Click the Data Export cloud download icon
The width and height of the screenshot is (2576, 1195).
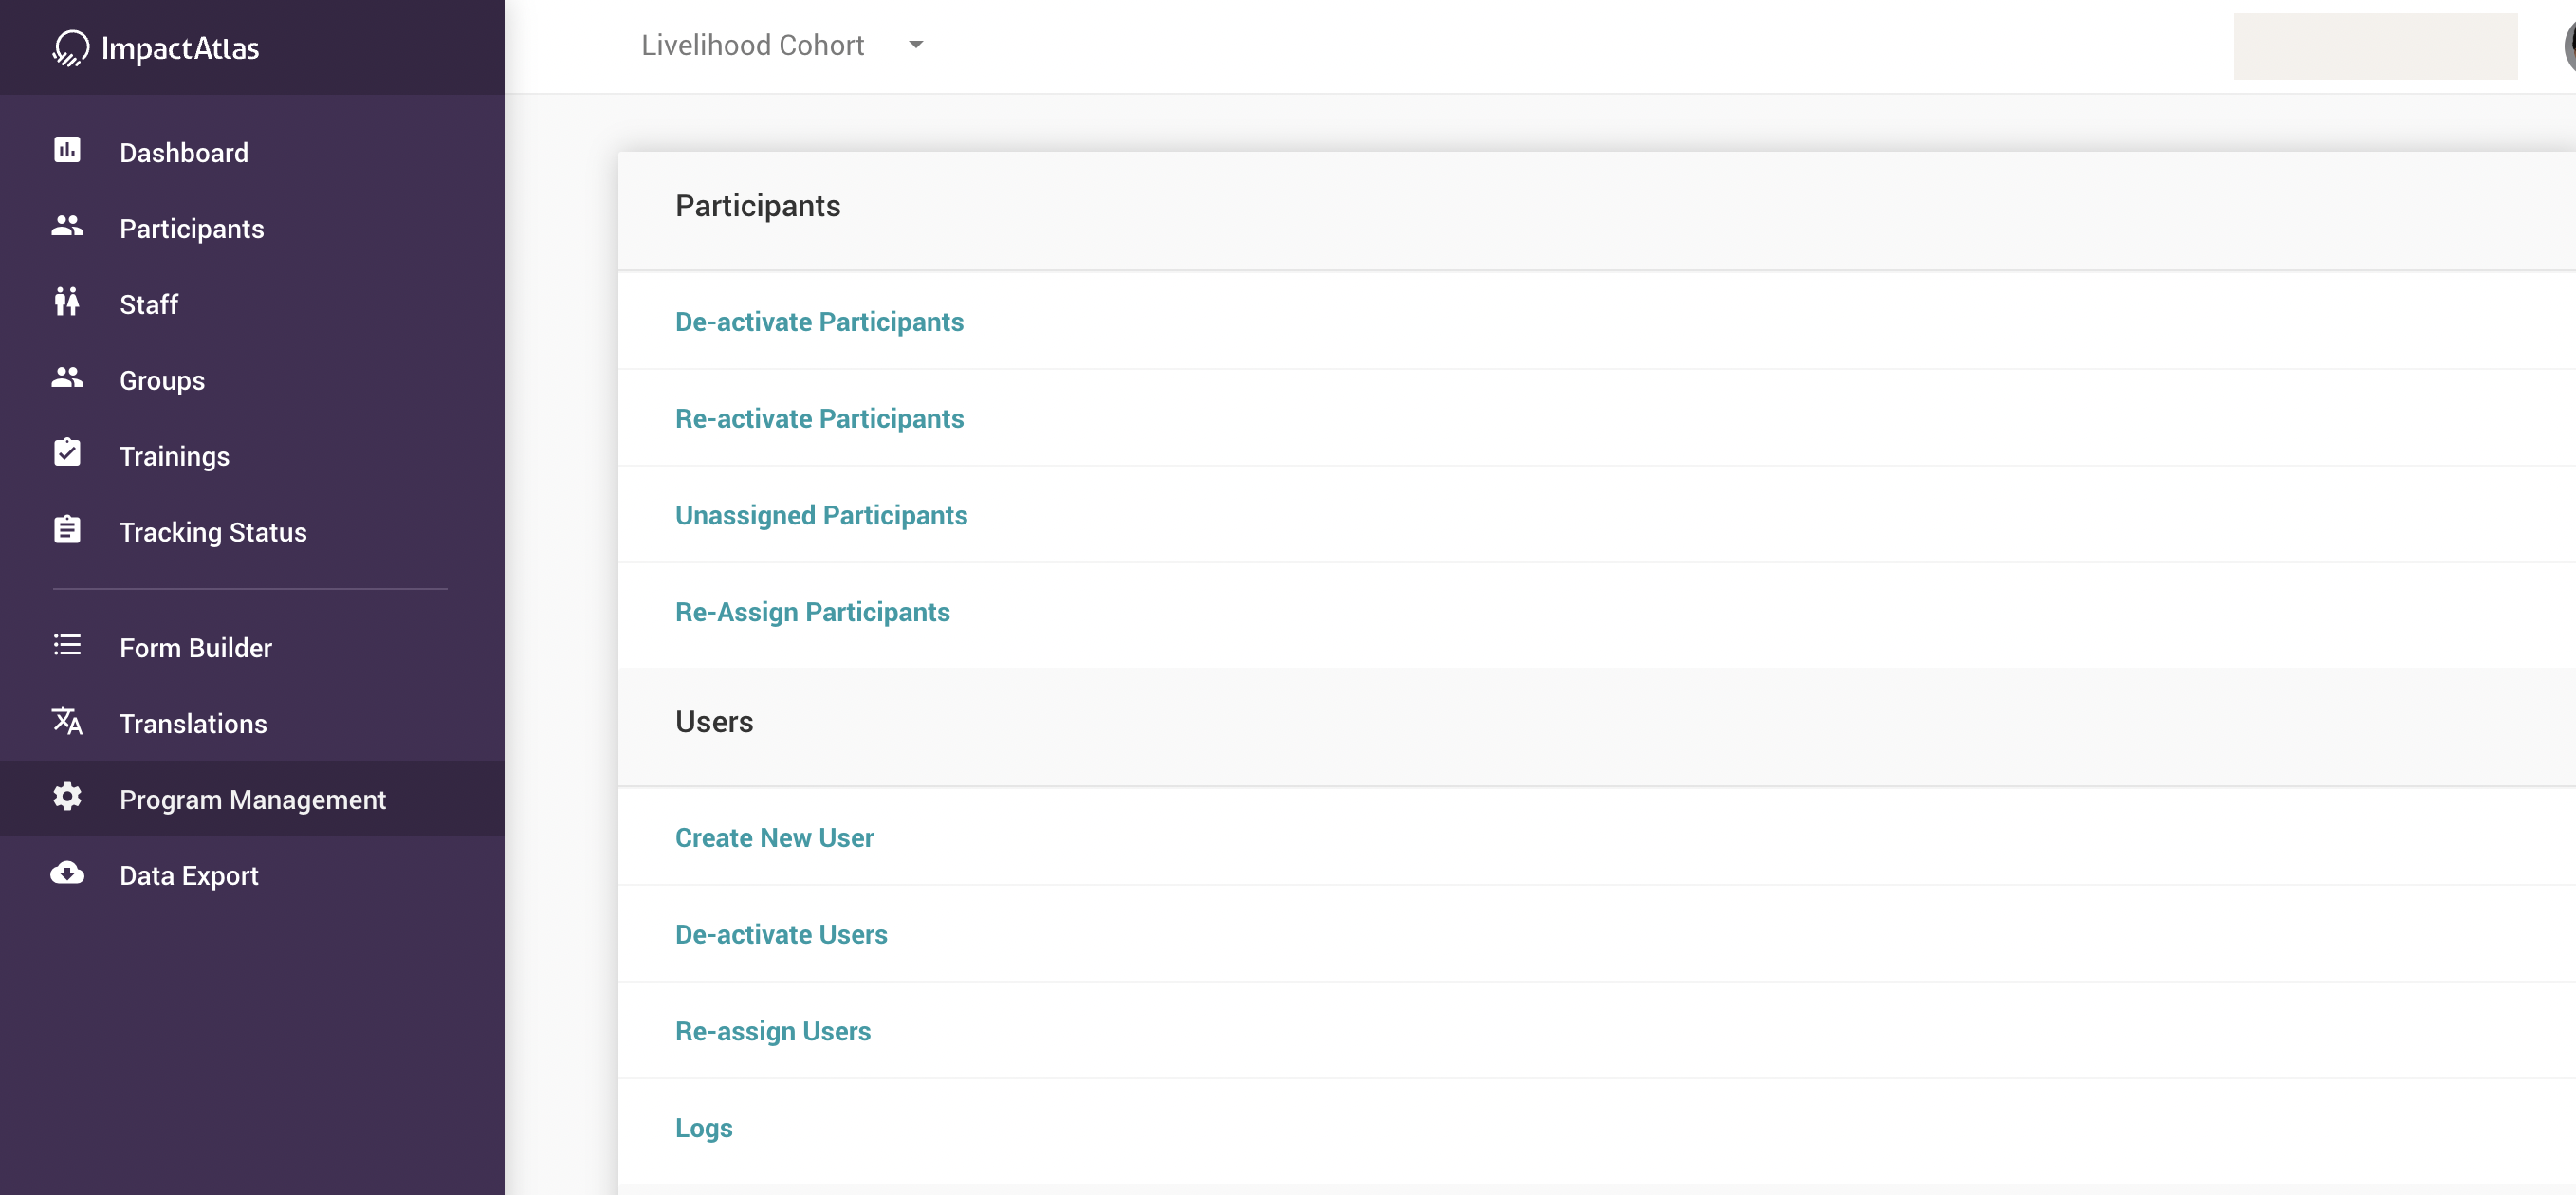point(66,873)
